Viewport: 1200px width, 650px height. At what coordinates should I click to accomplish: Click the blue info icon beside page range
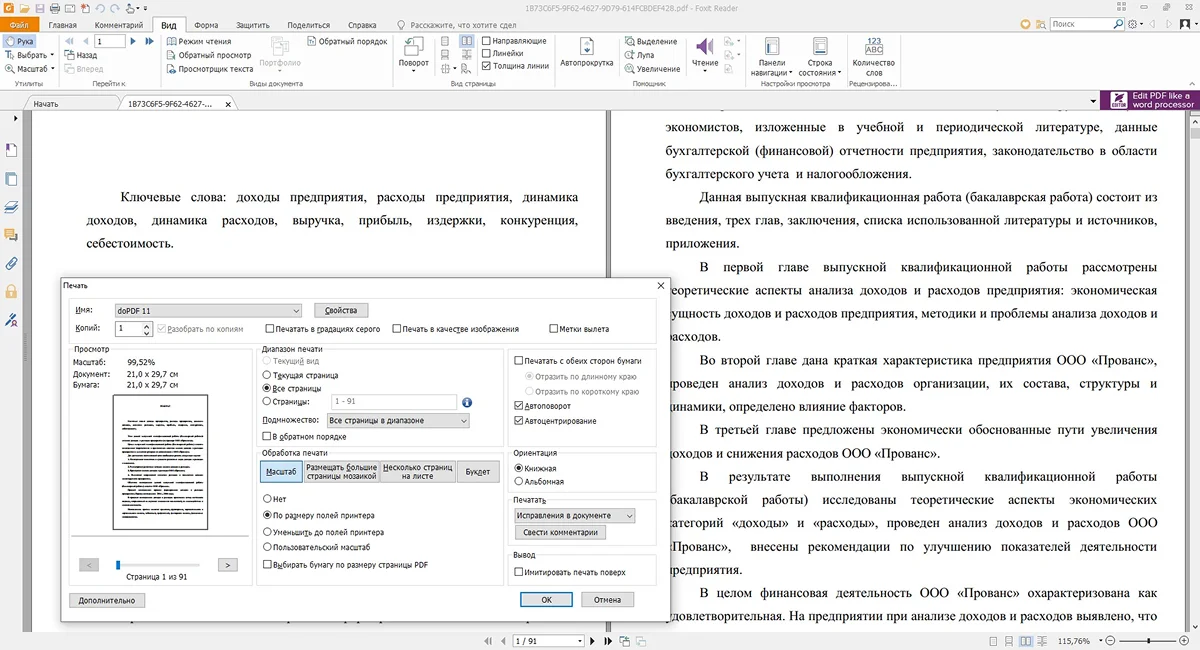[x=466, y=402]
